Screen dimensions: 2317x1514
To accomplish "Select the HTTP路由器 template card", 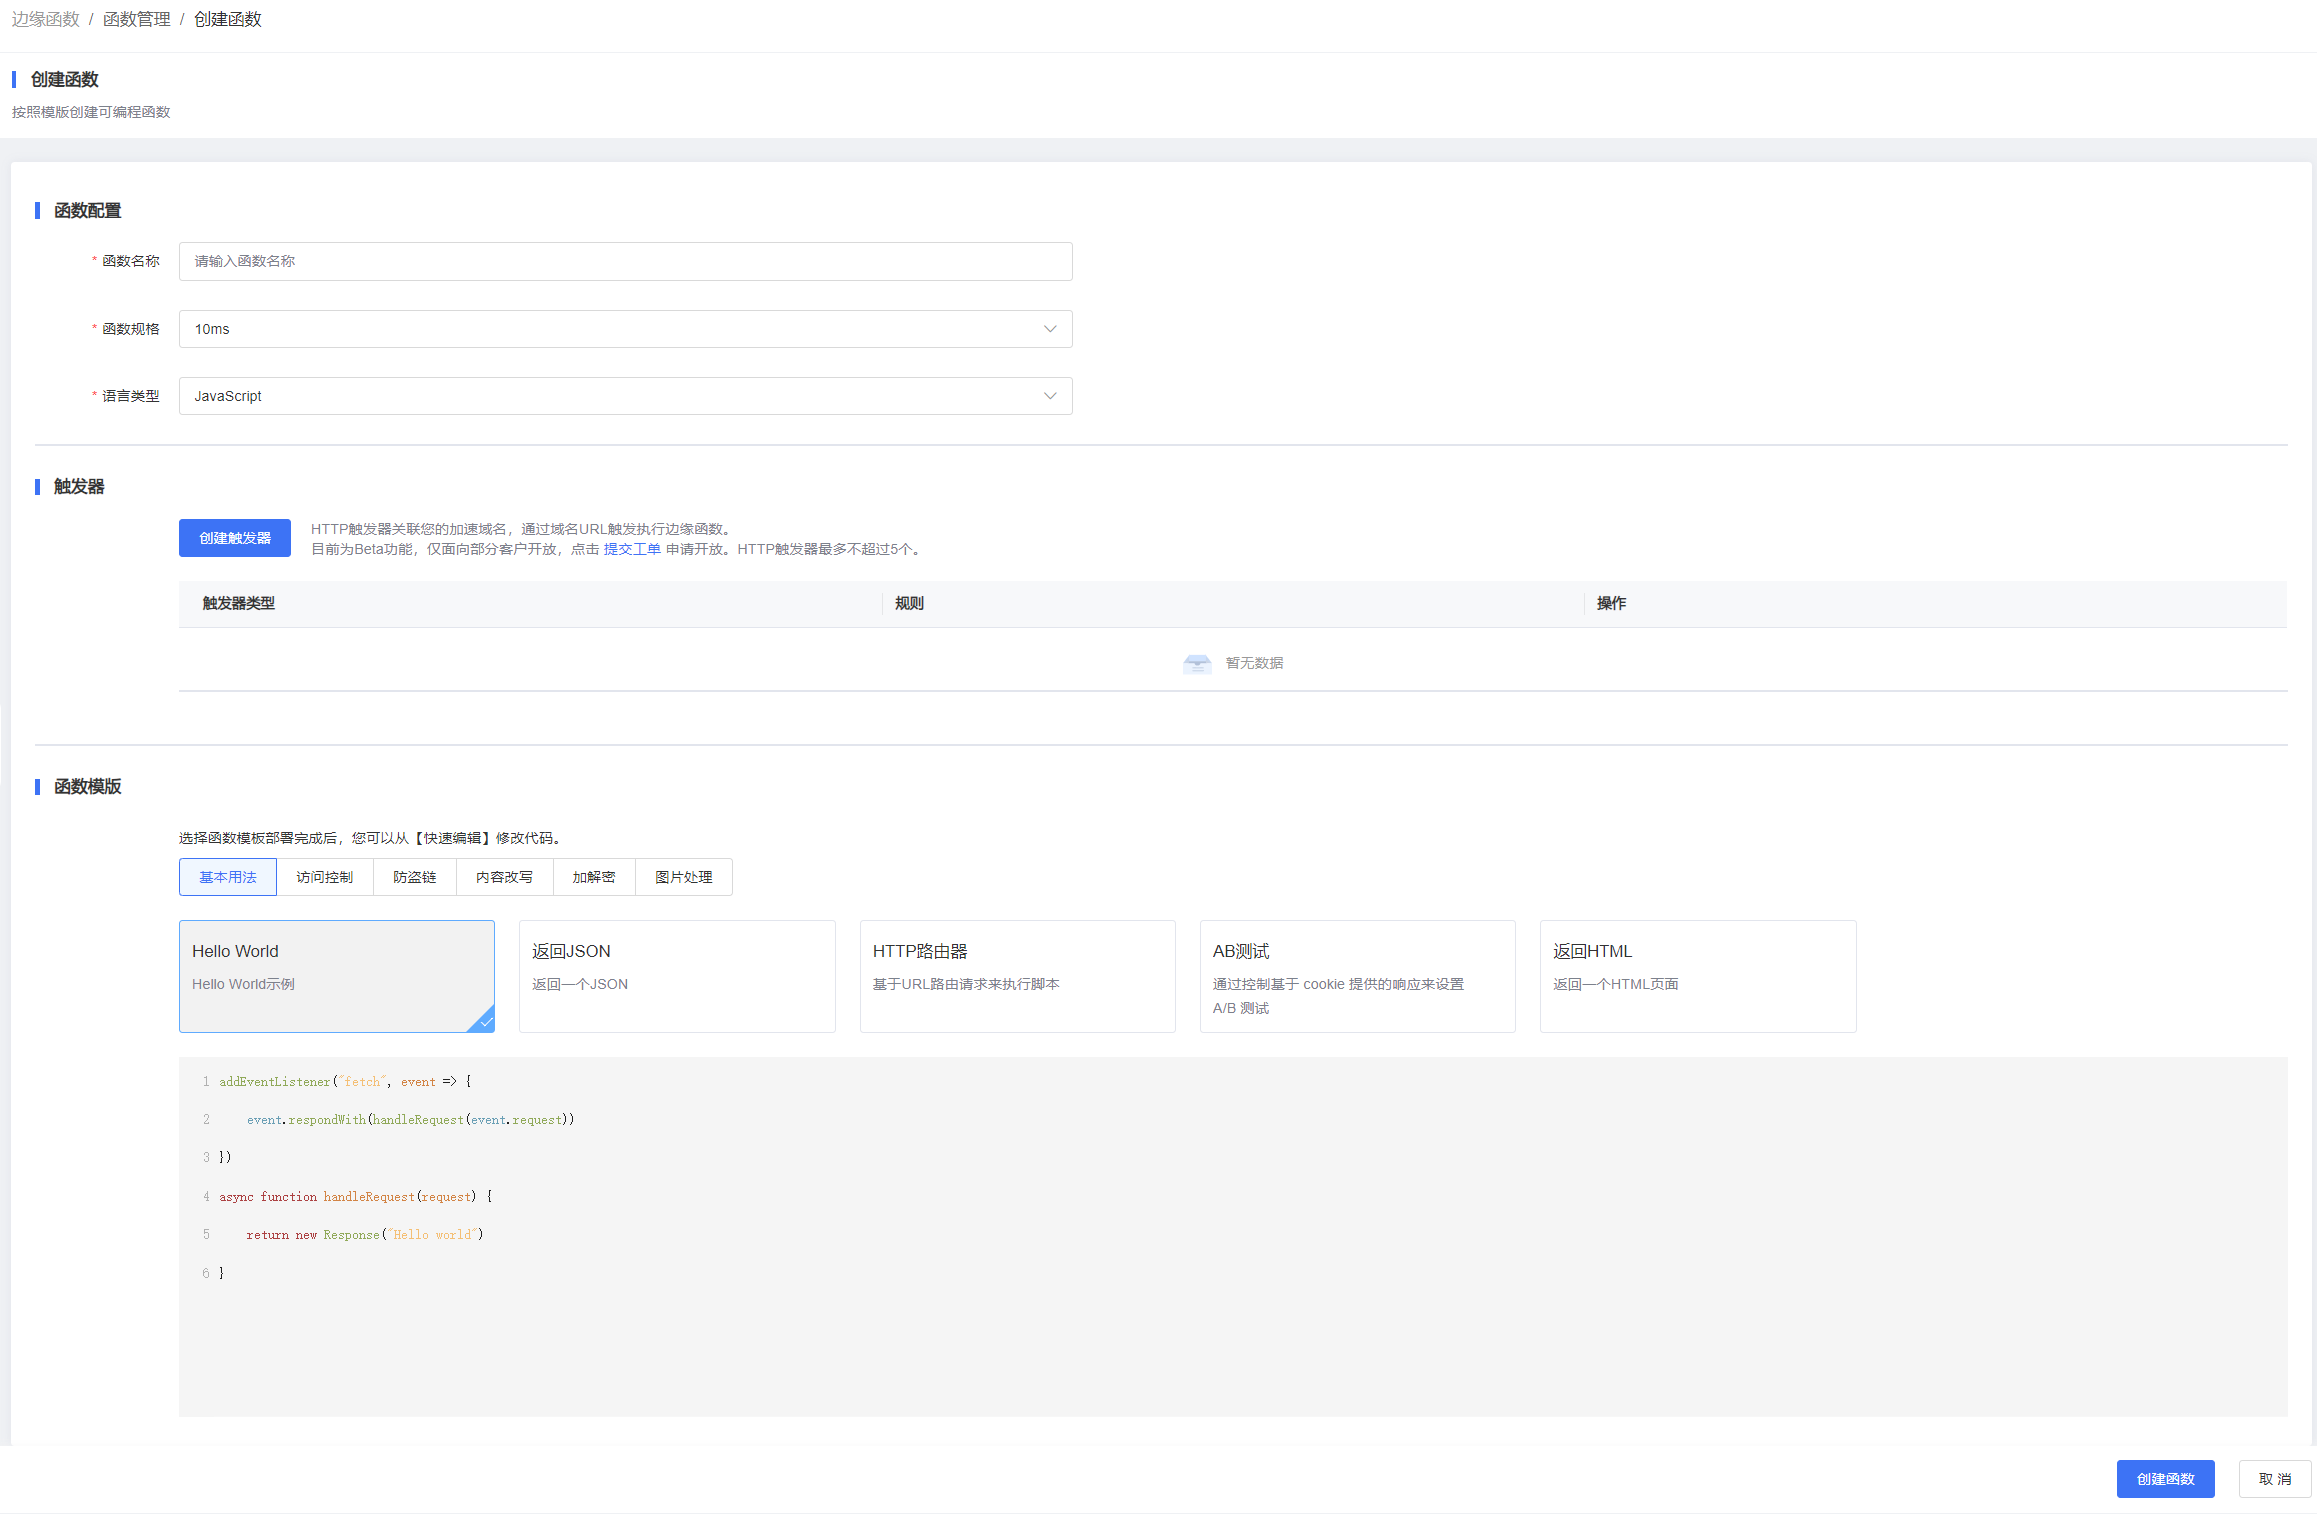I will (x=1017, y=976).
